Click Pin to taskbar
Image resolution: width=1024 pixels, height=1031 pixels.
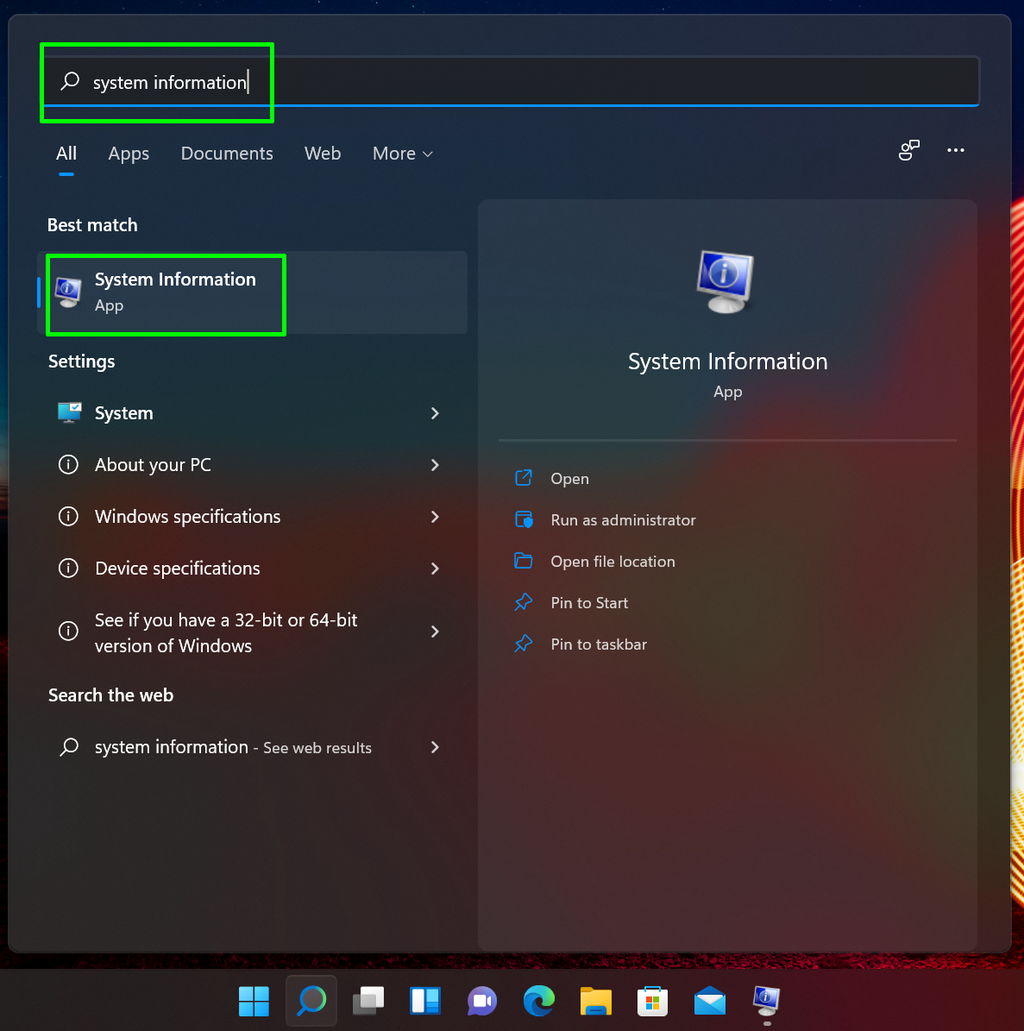click(x=598, y=644)
